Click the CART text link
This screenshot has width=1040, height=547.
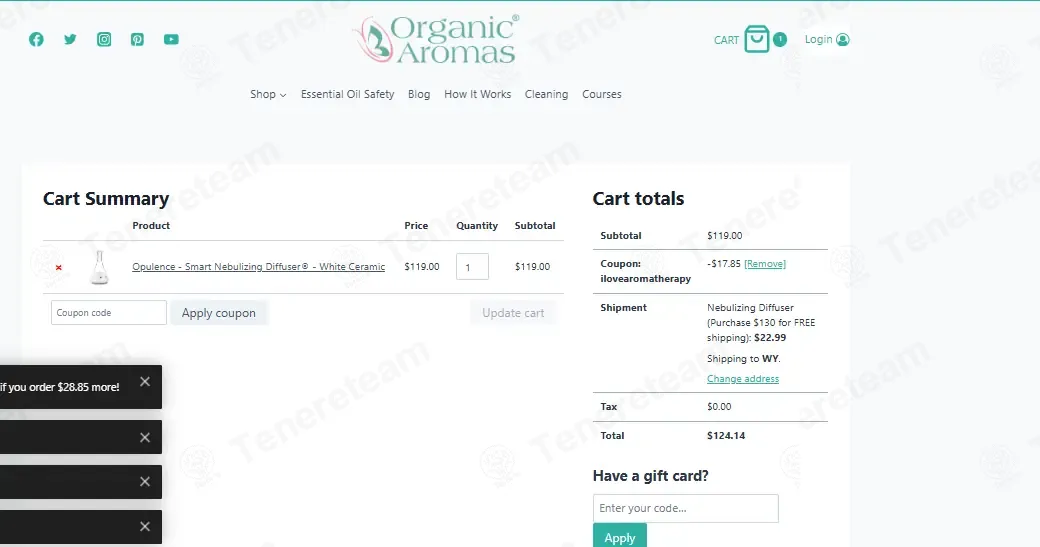coord(726,40)
